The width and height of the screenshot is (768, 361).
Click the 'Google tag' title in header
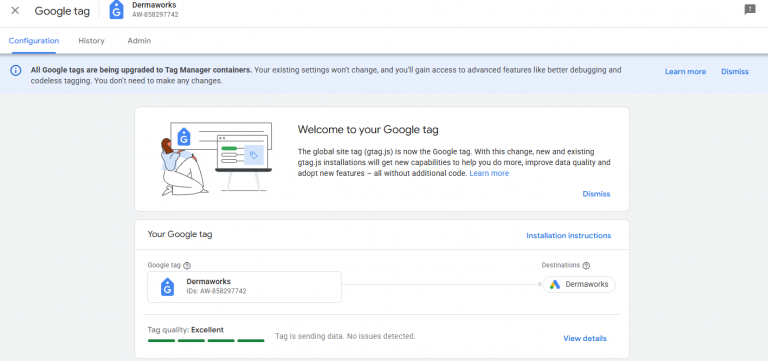pyautogui.click(x=62, y=11)
